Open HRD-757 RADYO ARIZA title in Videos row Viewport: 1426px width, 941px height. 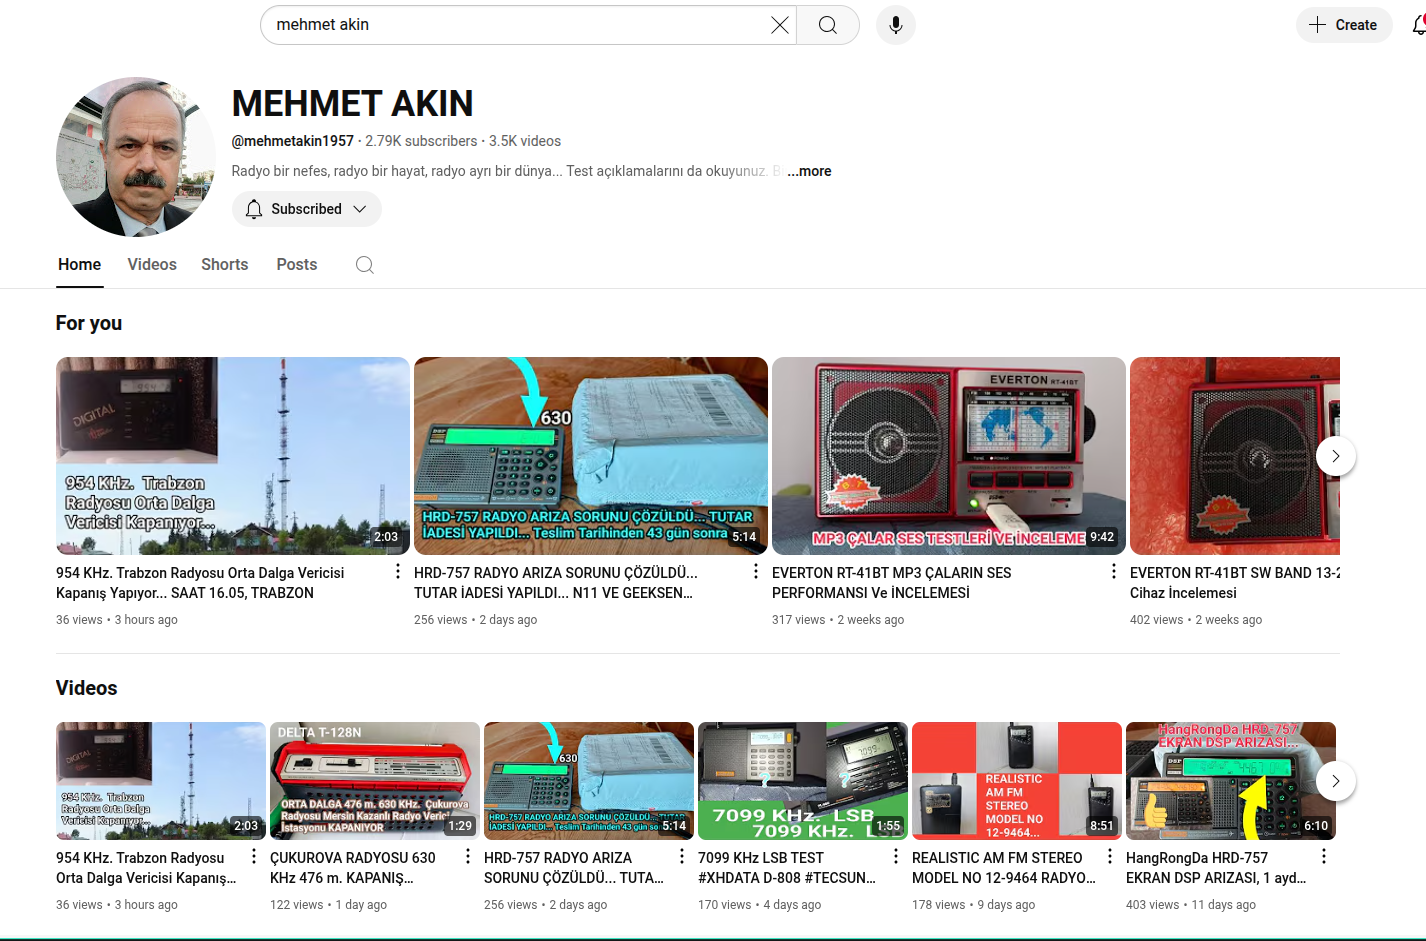(x=574, y=868)
